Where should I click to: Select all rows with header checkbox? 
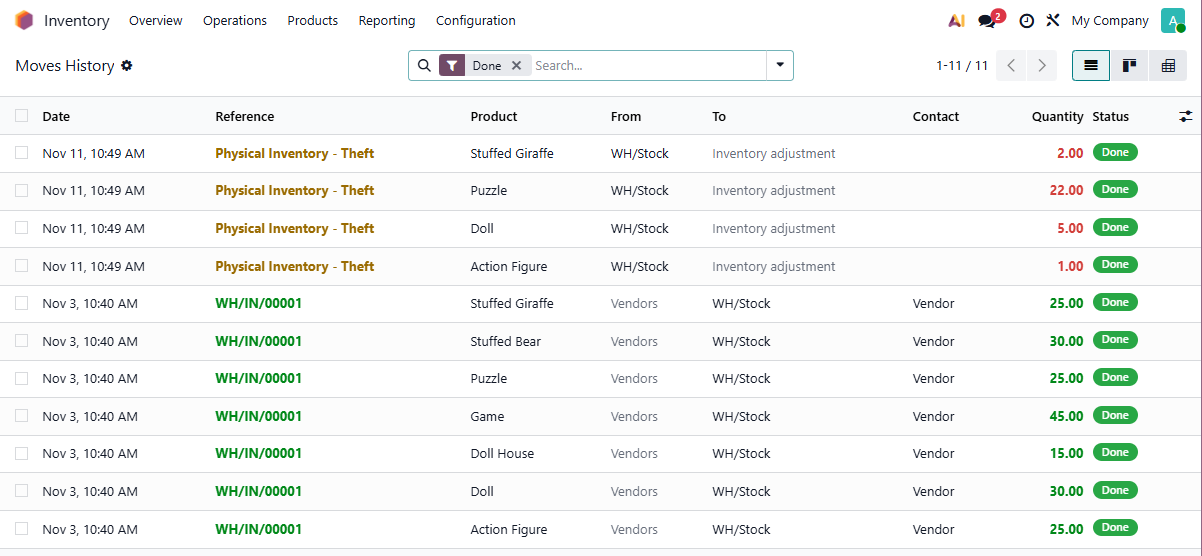tap(22, 116)
